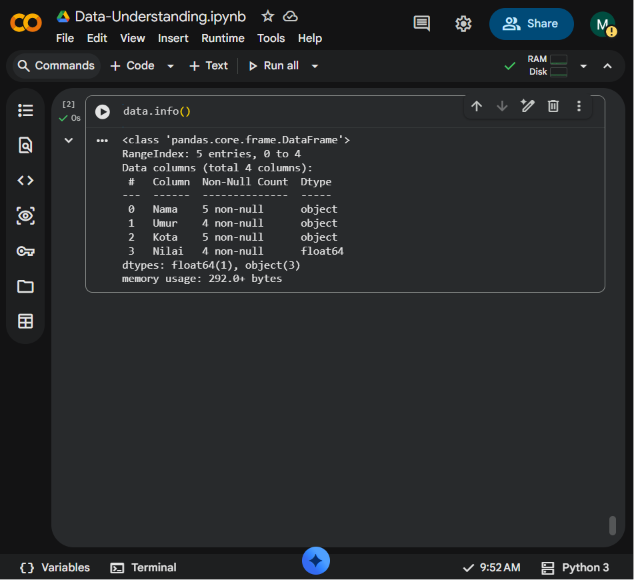Click the cloud saved status icon
634x580 pixels.
[290, 17]
